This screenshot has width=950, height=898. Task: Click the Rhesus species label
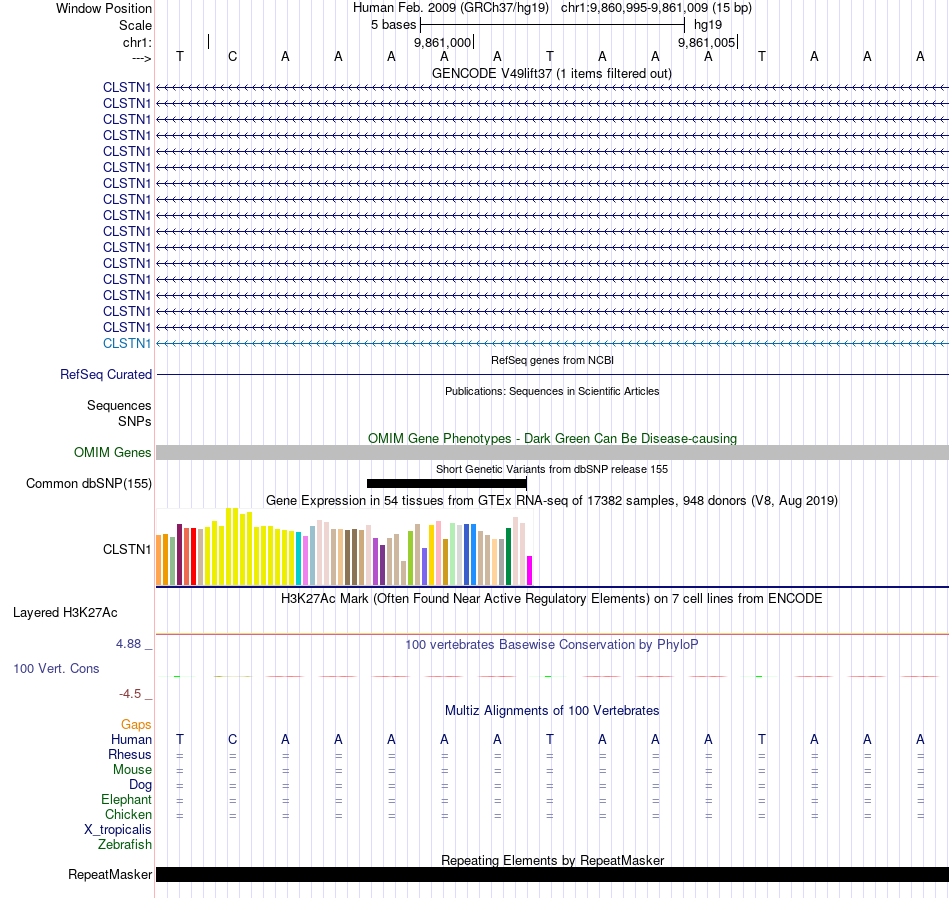click(x=130, y=754)
